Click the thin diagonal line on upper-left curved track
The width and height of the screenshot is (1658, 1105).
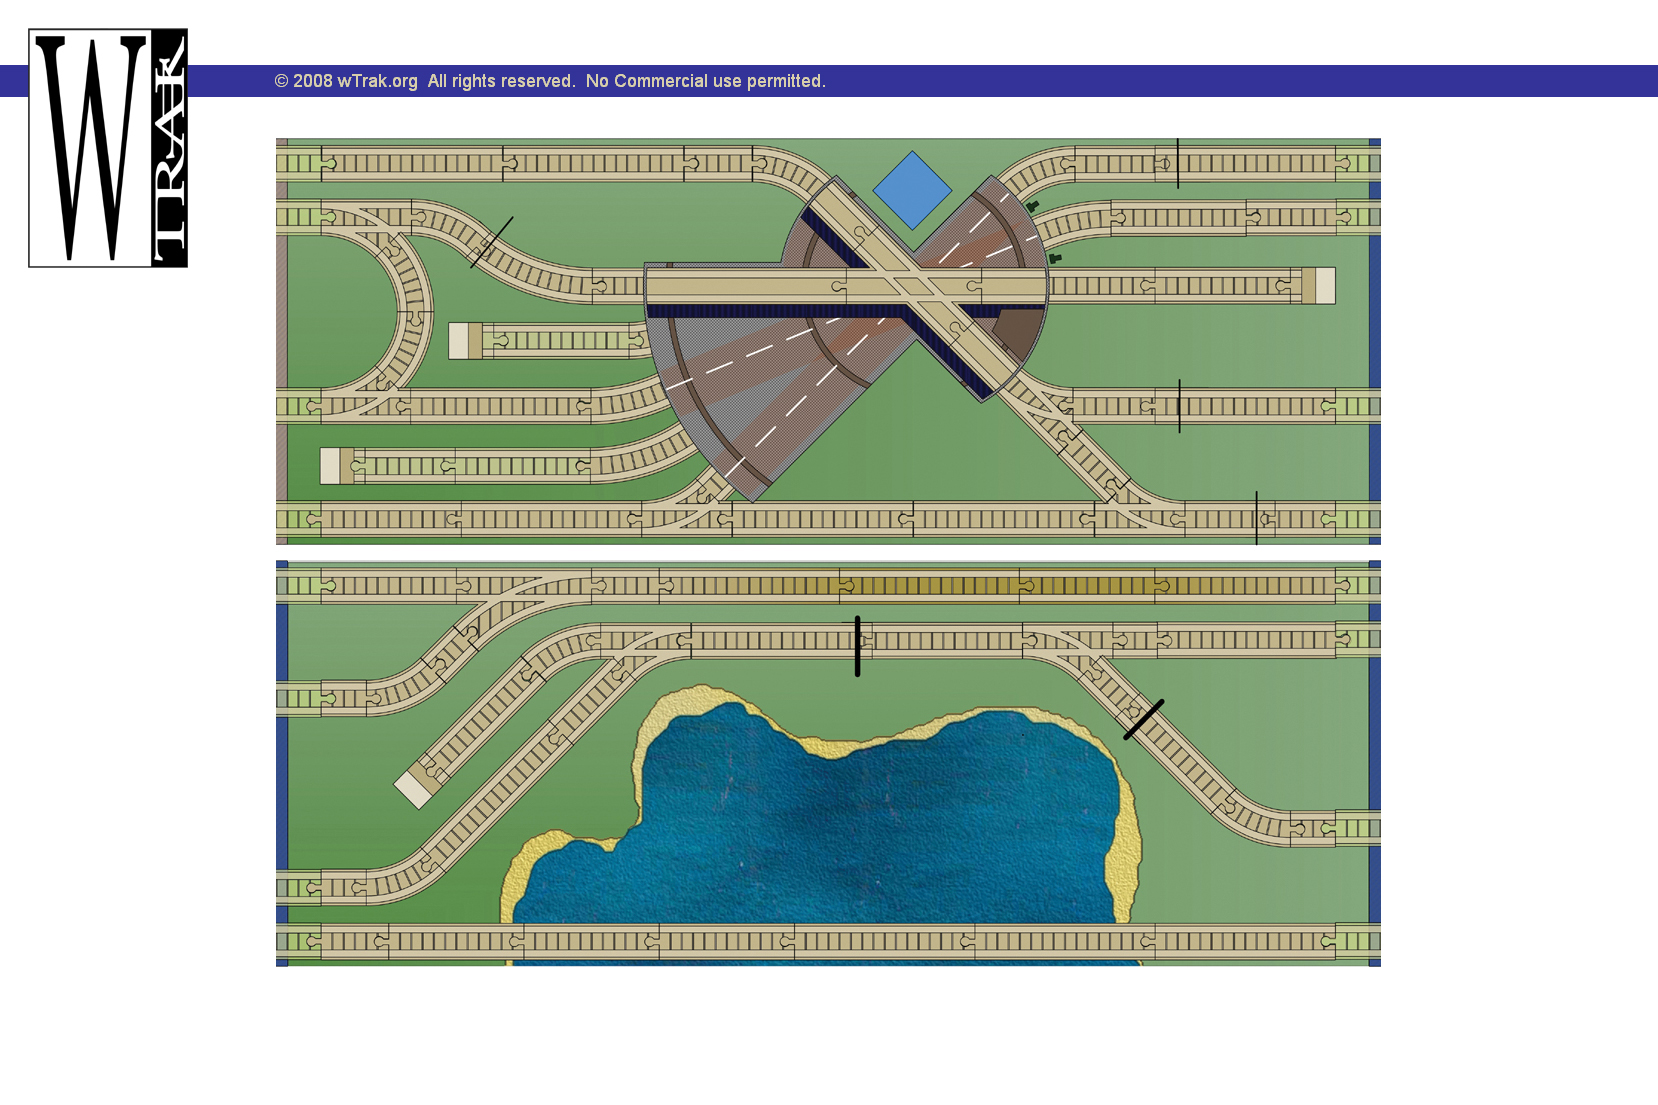(492, 242)
